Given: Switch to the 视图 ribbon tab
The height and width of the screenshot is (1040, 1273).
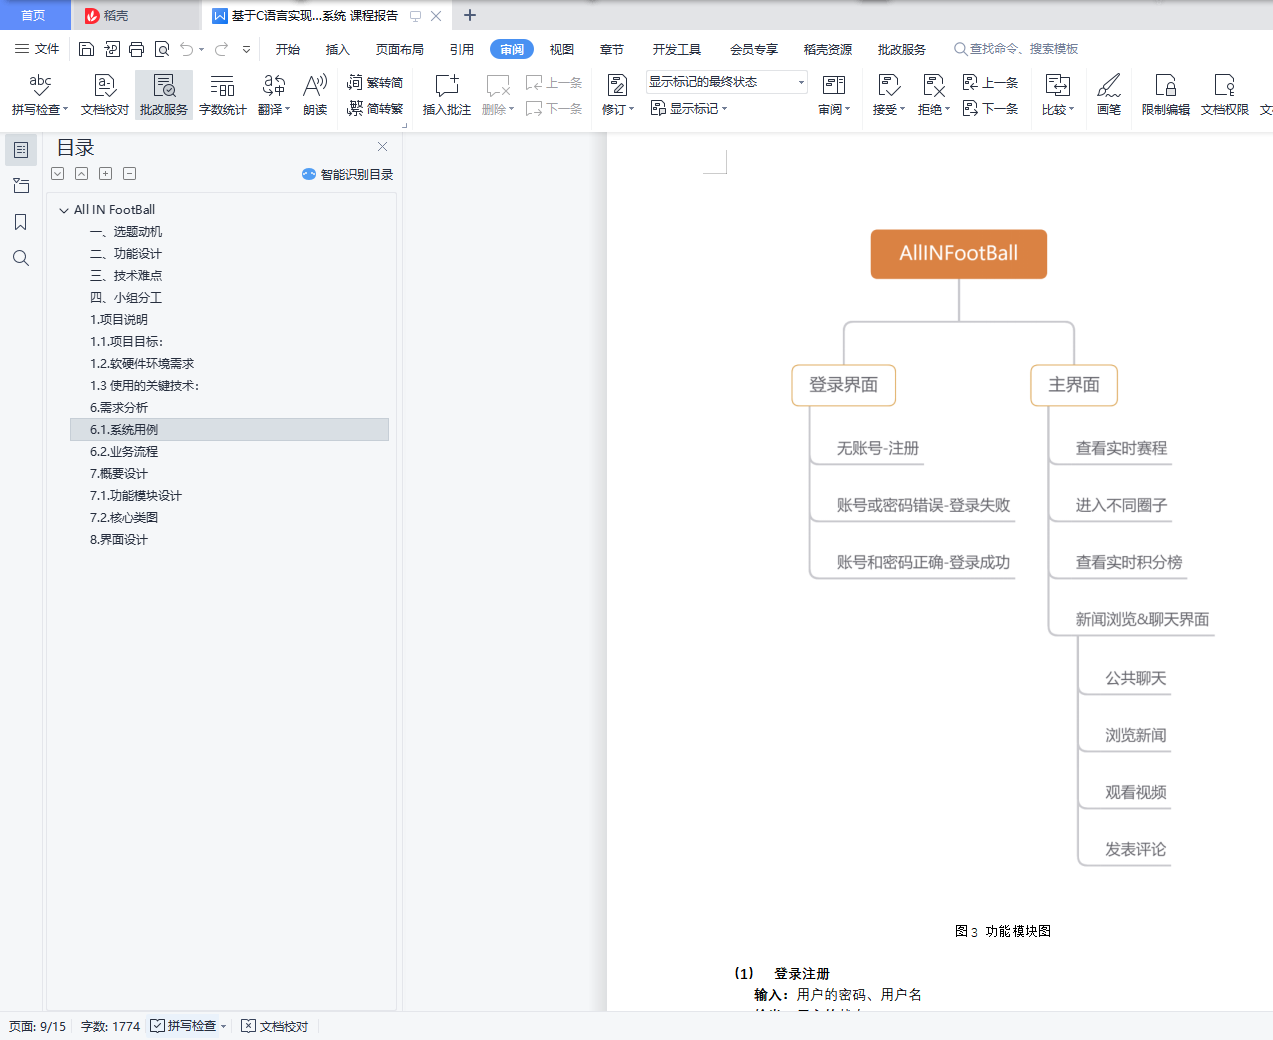Looking at the screenshot, I should 562,49.
